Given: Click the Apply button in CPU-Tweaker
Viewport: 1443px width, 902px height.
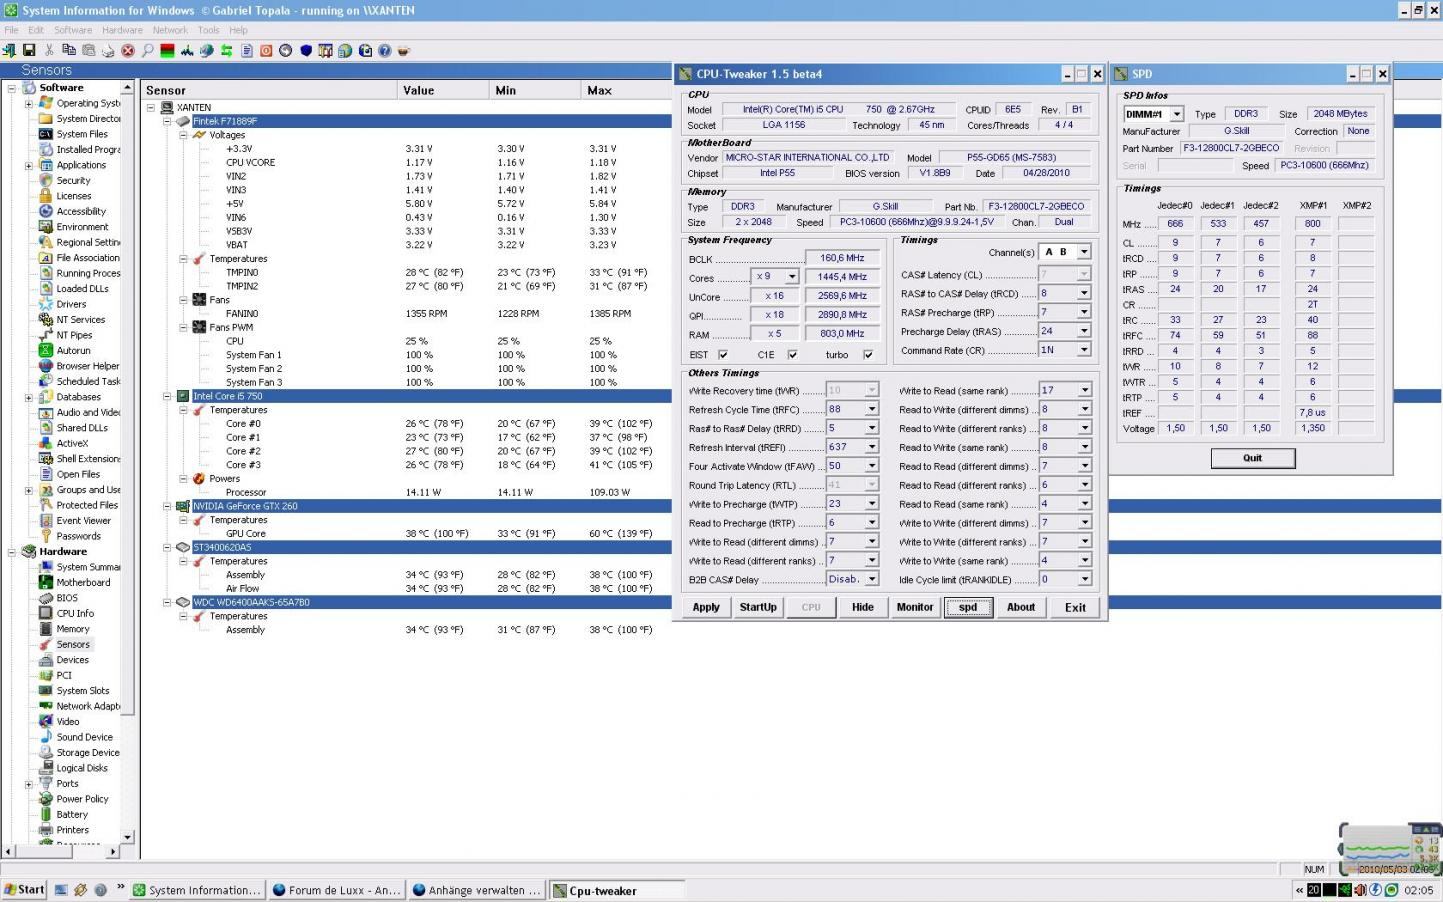Looking at the screenshot, I should [x=706, y=607].
